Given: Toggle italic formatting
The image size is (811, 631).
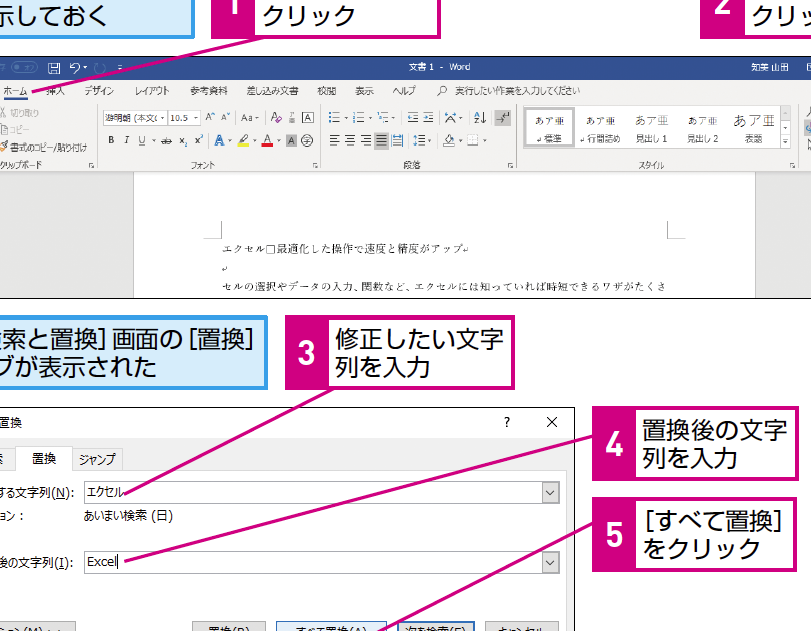Looking at the screenshot, I should click(x=127, y=138).
